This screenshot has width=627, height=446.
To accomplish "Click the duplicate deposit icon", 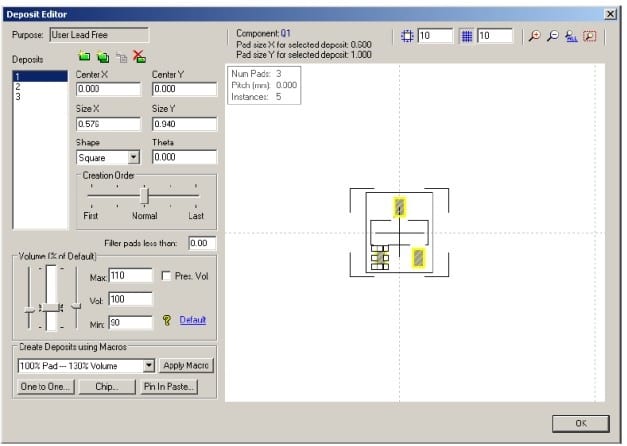I will tap(102, 59).
